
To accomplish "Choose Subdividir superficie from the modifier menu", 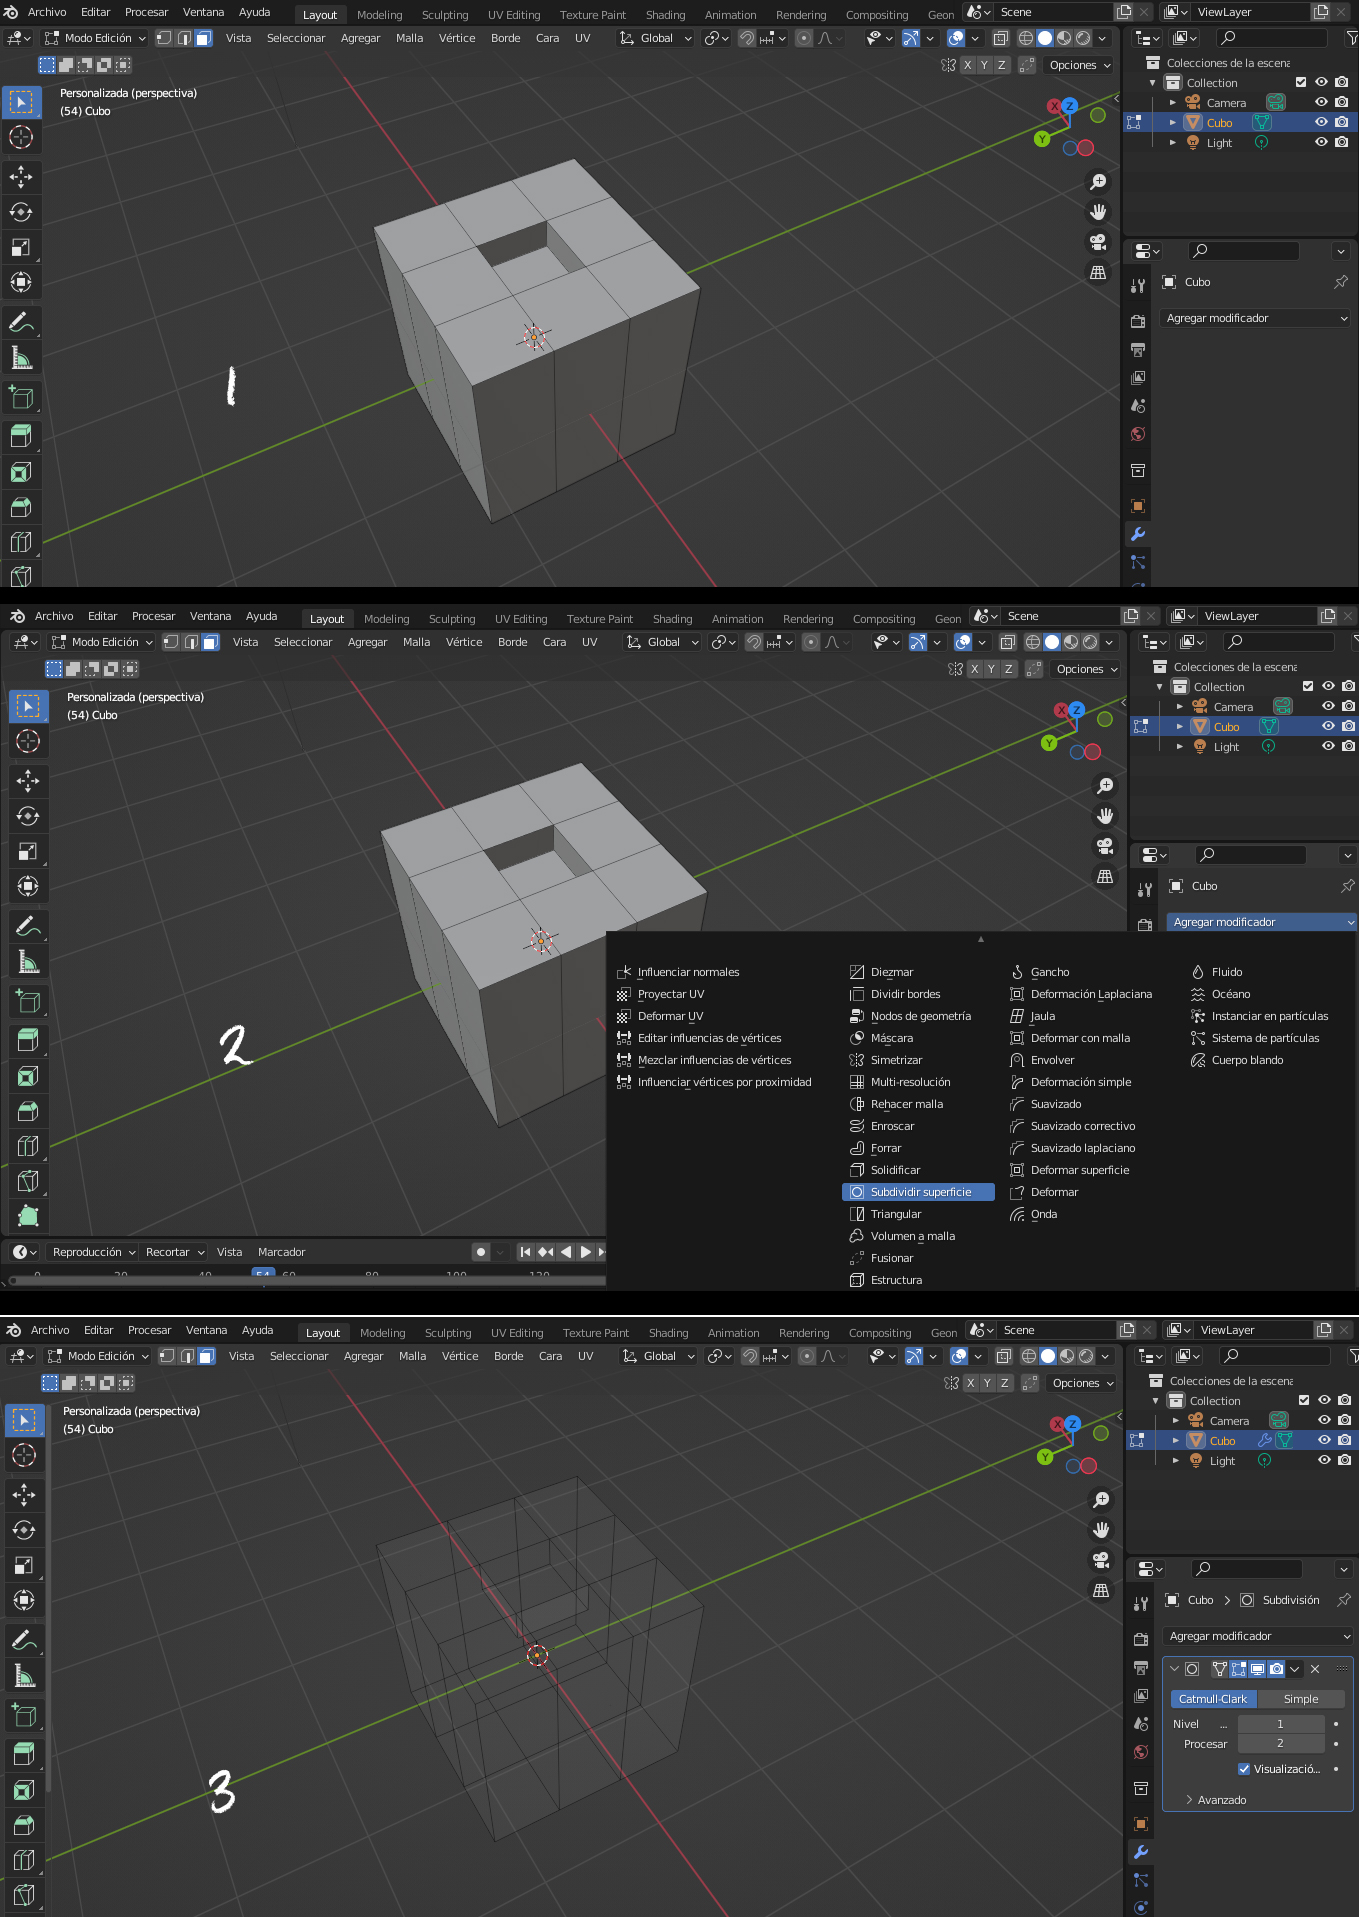I will (918, 1192).
